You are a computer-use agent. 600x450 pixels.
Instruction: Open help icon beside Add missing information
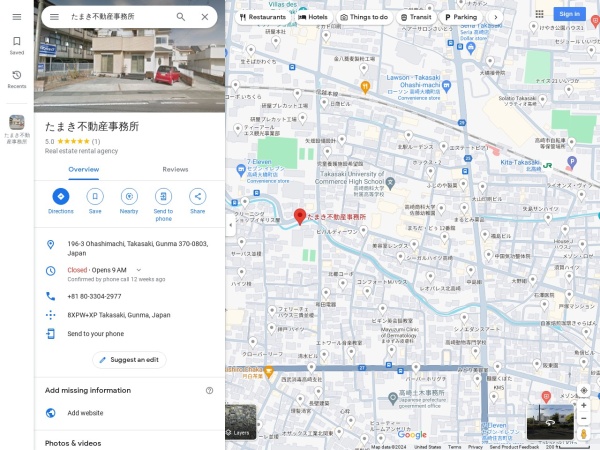coord(209,391)
